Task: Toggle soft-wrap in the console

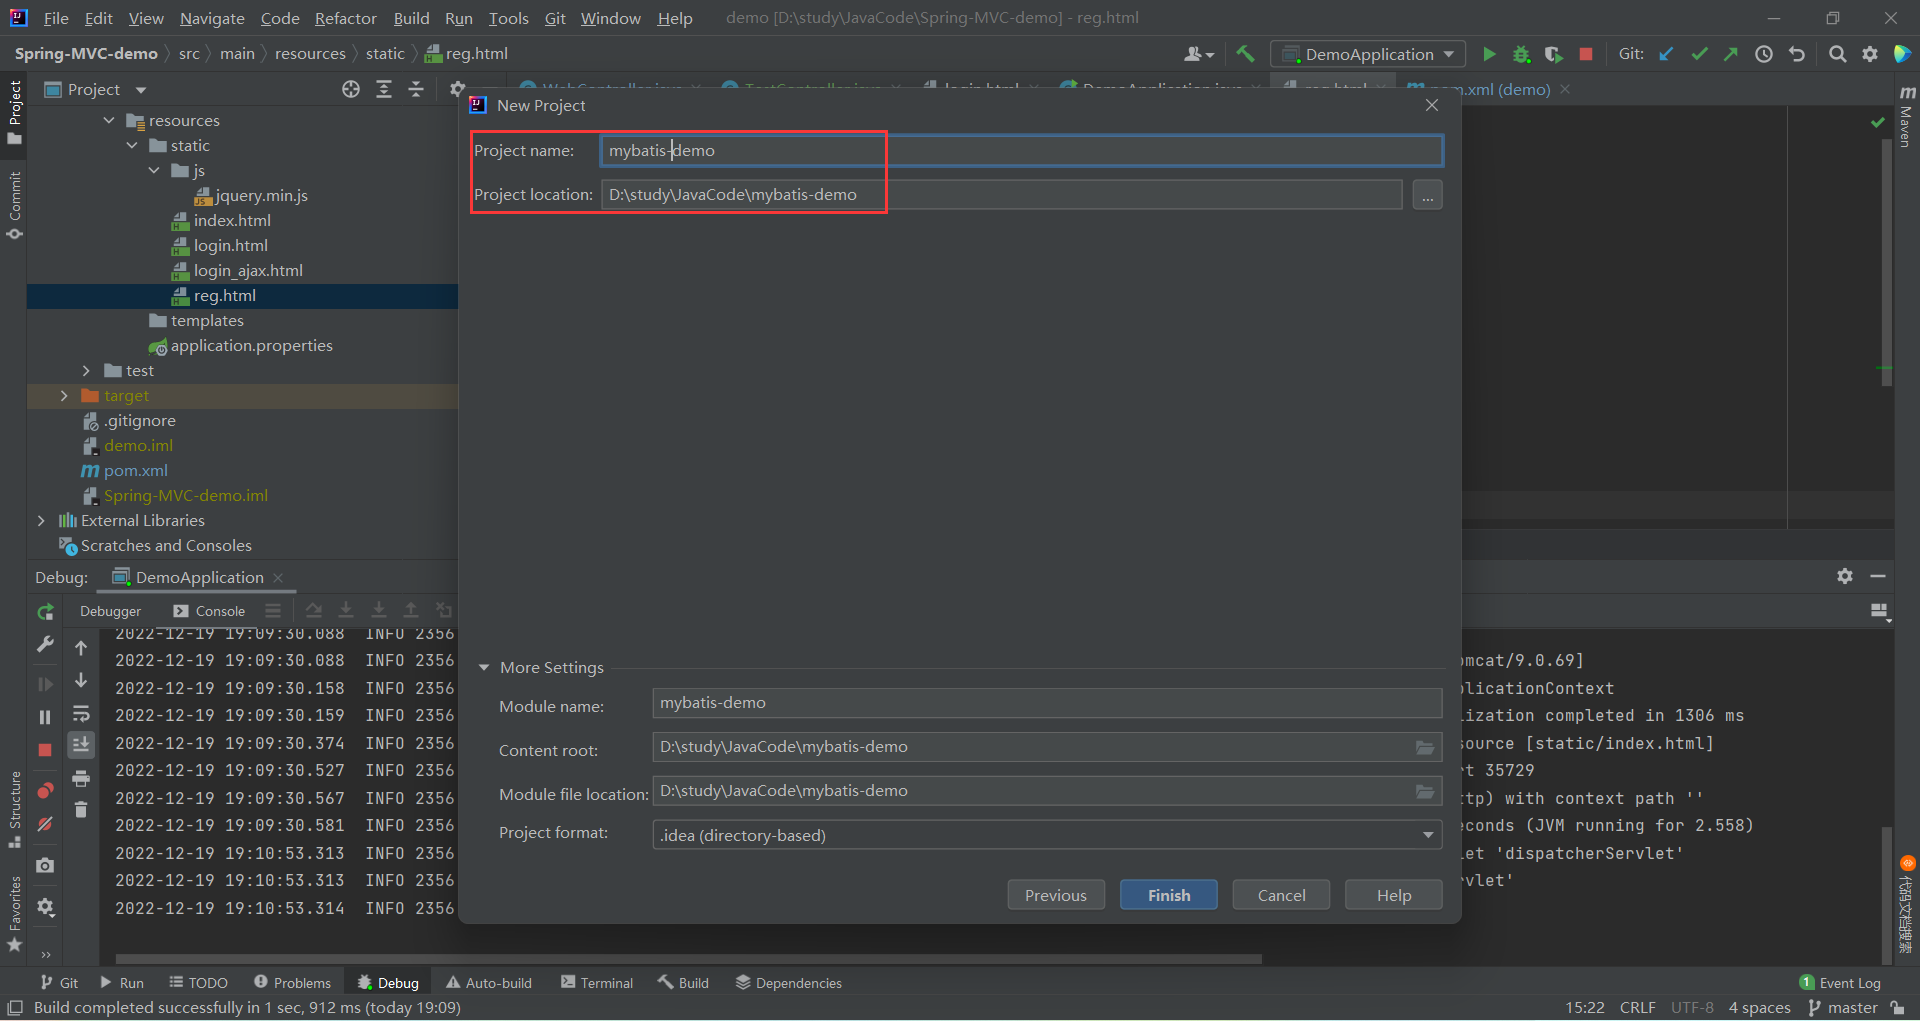Action: (x=81, y=714)
